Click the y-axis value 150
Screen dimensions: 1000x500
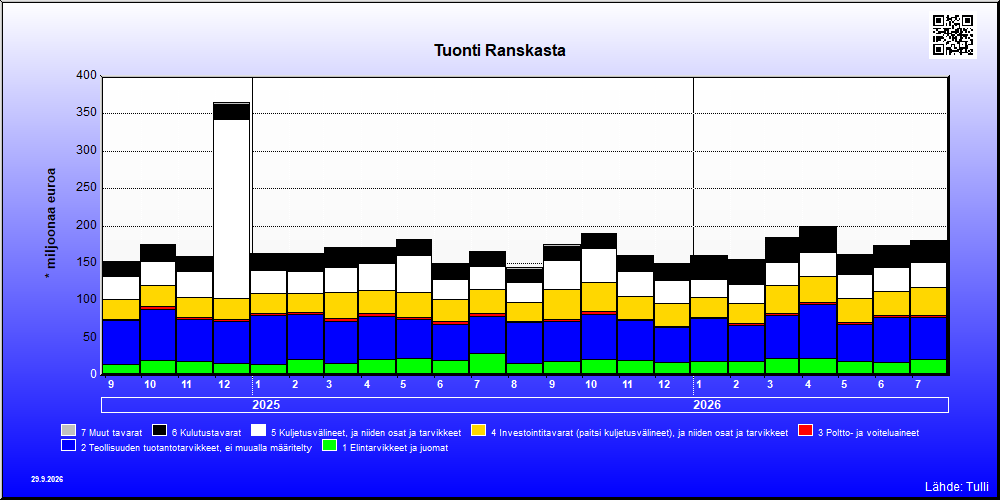(88, 262)
